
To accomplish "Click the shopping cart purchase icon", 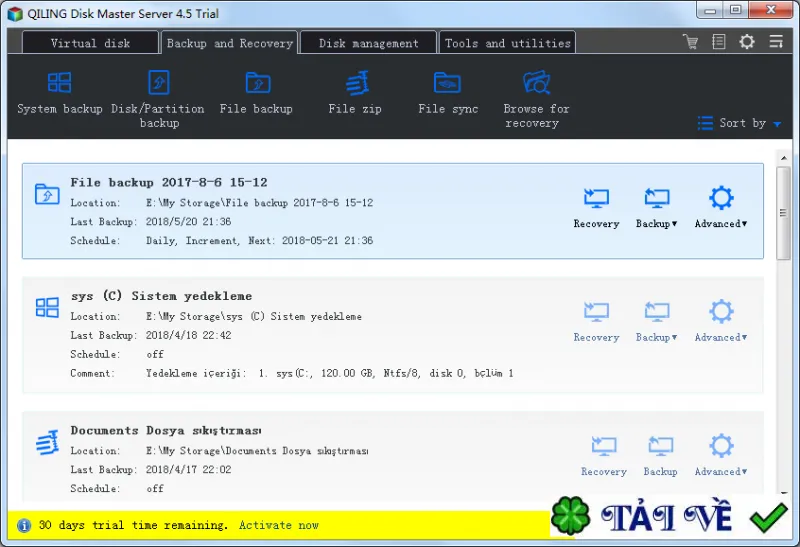I will click(x=690, y=41).
